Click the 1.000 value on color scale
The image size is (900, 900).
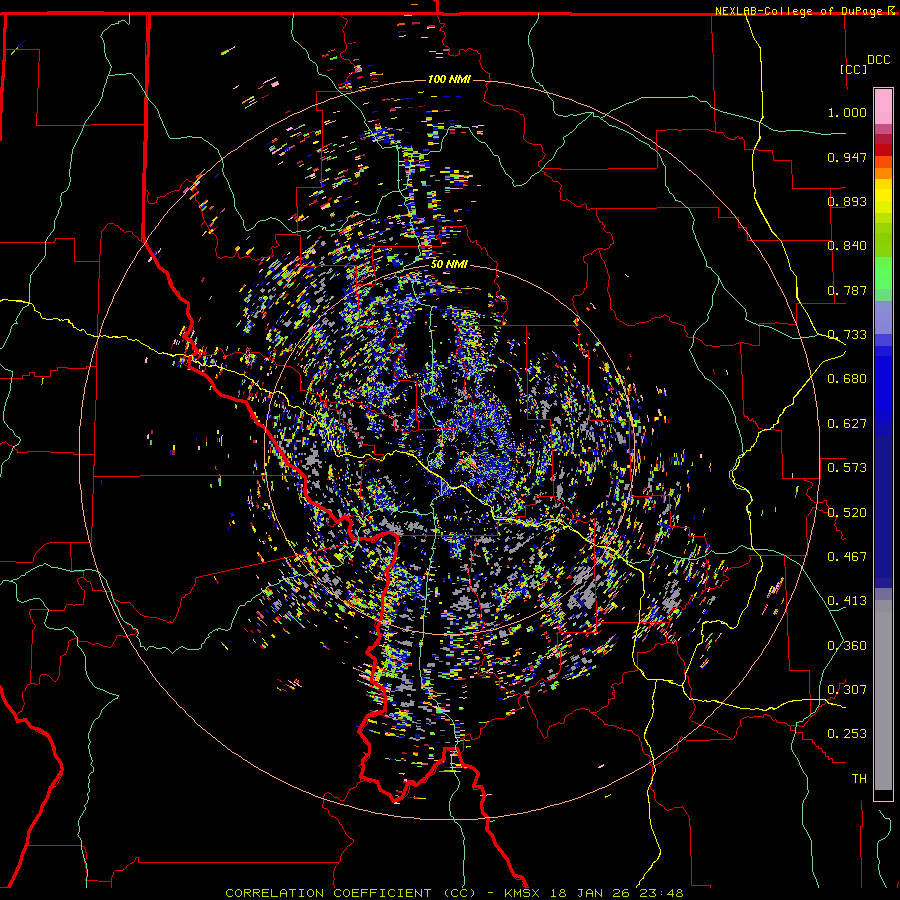pos(847,112)
